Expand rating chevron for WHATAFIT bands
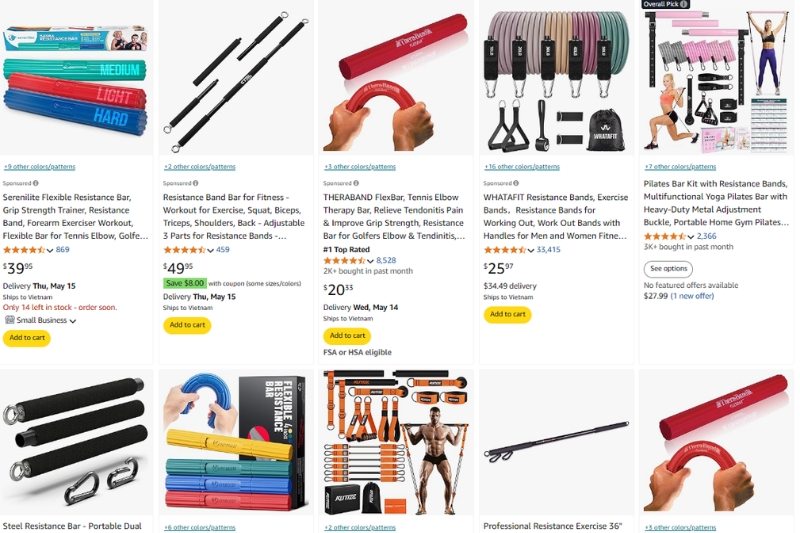This screenshot has height=533, width=800. (531, 250)
